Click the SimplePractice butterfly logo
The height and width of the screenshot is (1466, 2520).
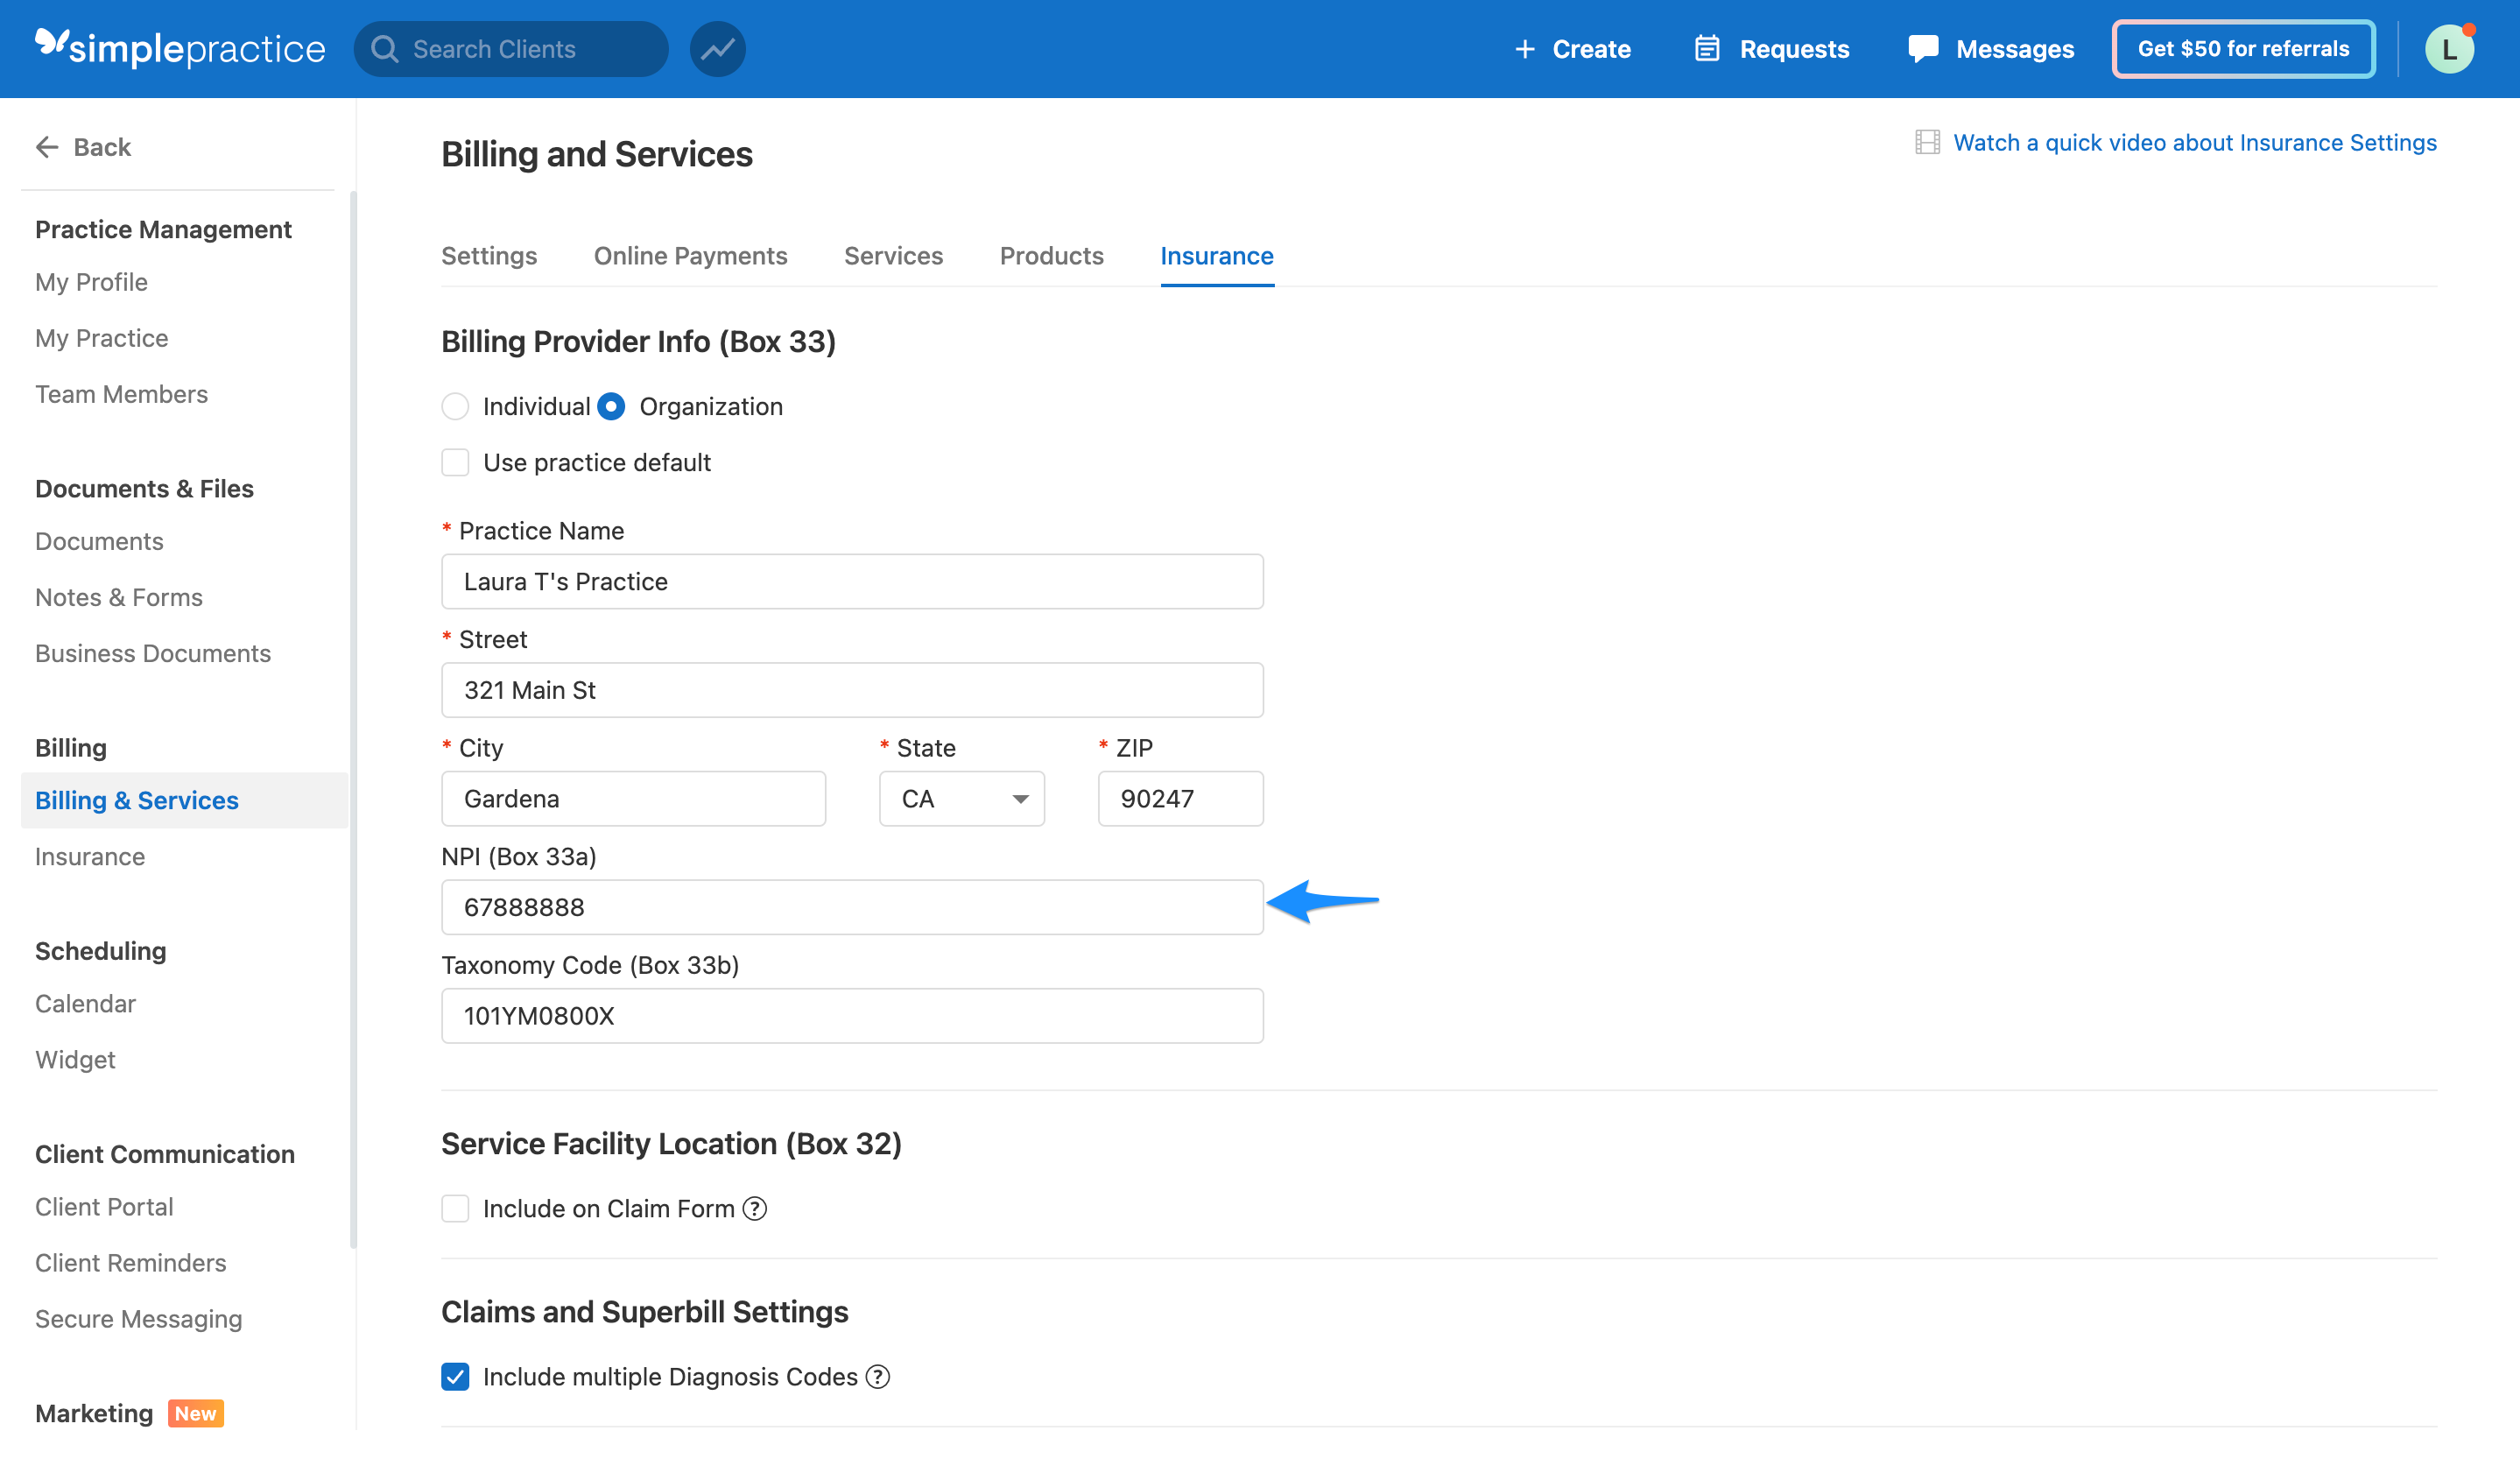point(52,44)
